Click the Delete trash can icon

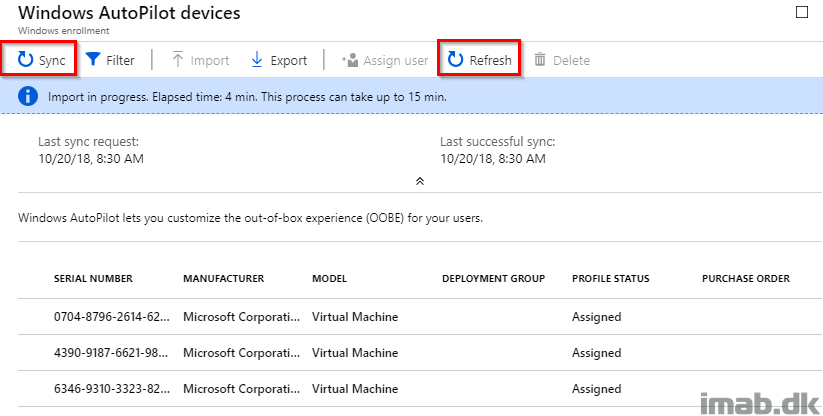point(540,60)
